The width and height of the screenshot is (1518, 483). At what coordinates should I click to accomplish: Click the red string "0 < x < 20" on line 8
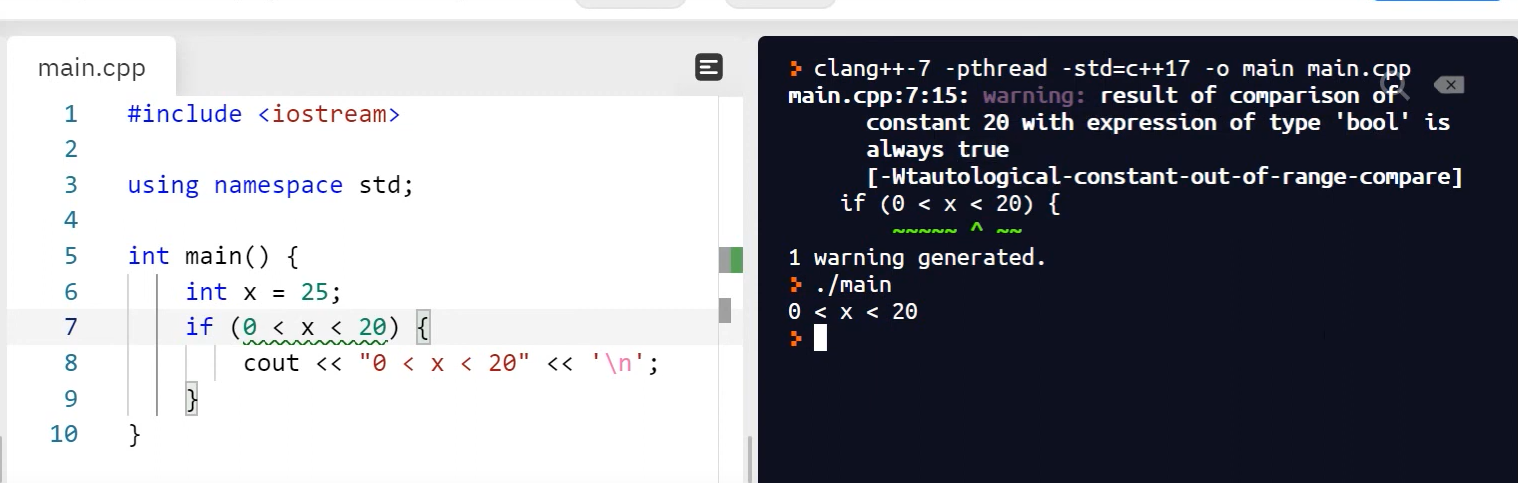point(444,363)
